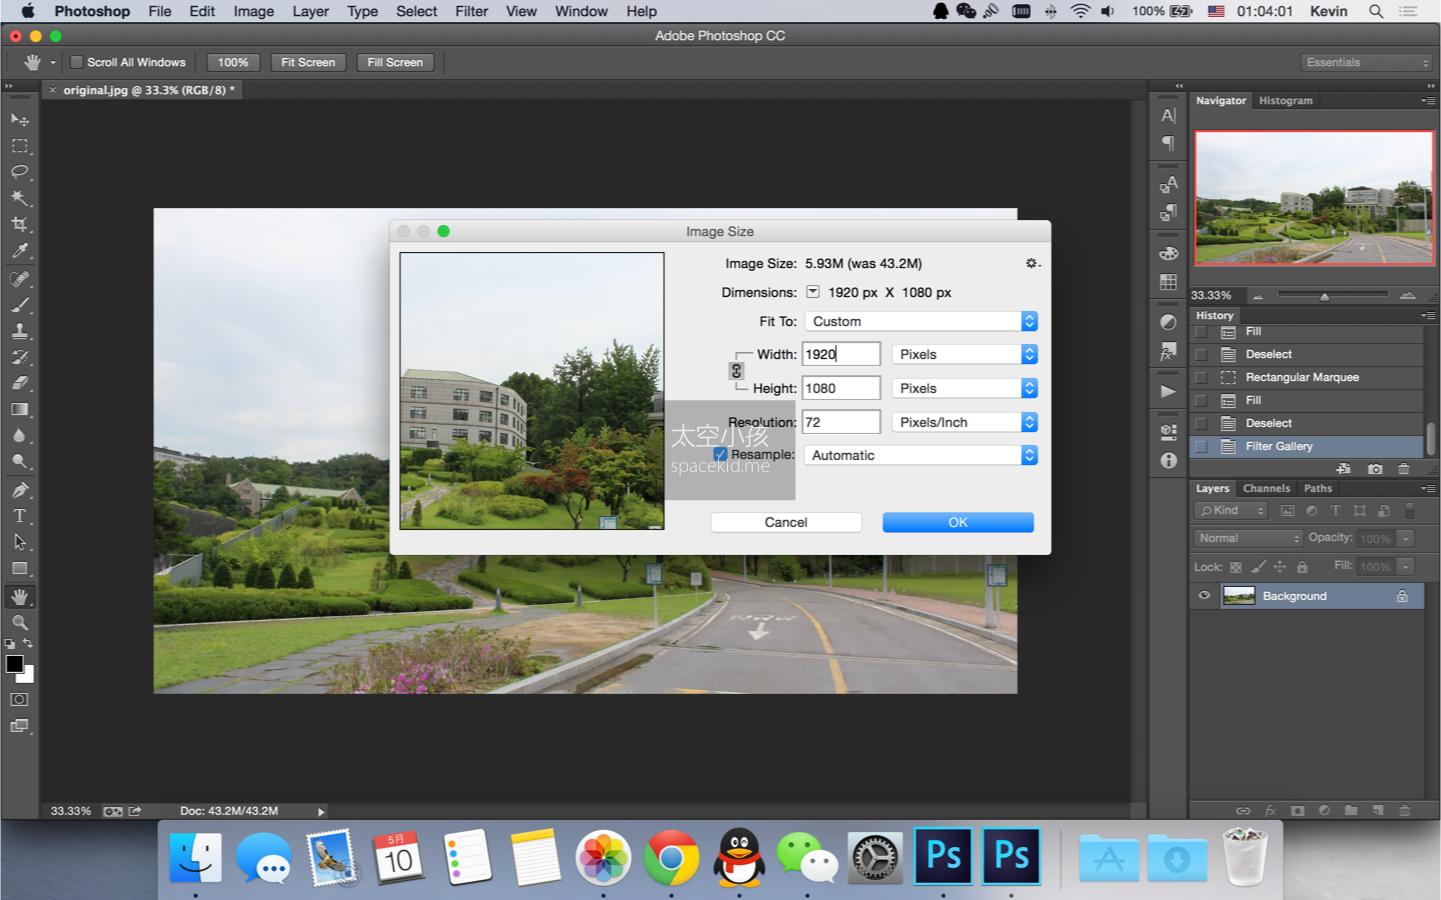
Task: Select the Lasso tool
Action: point(19,172)
